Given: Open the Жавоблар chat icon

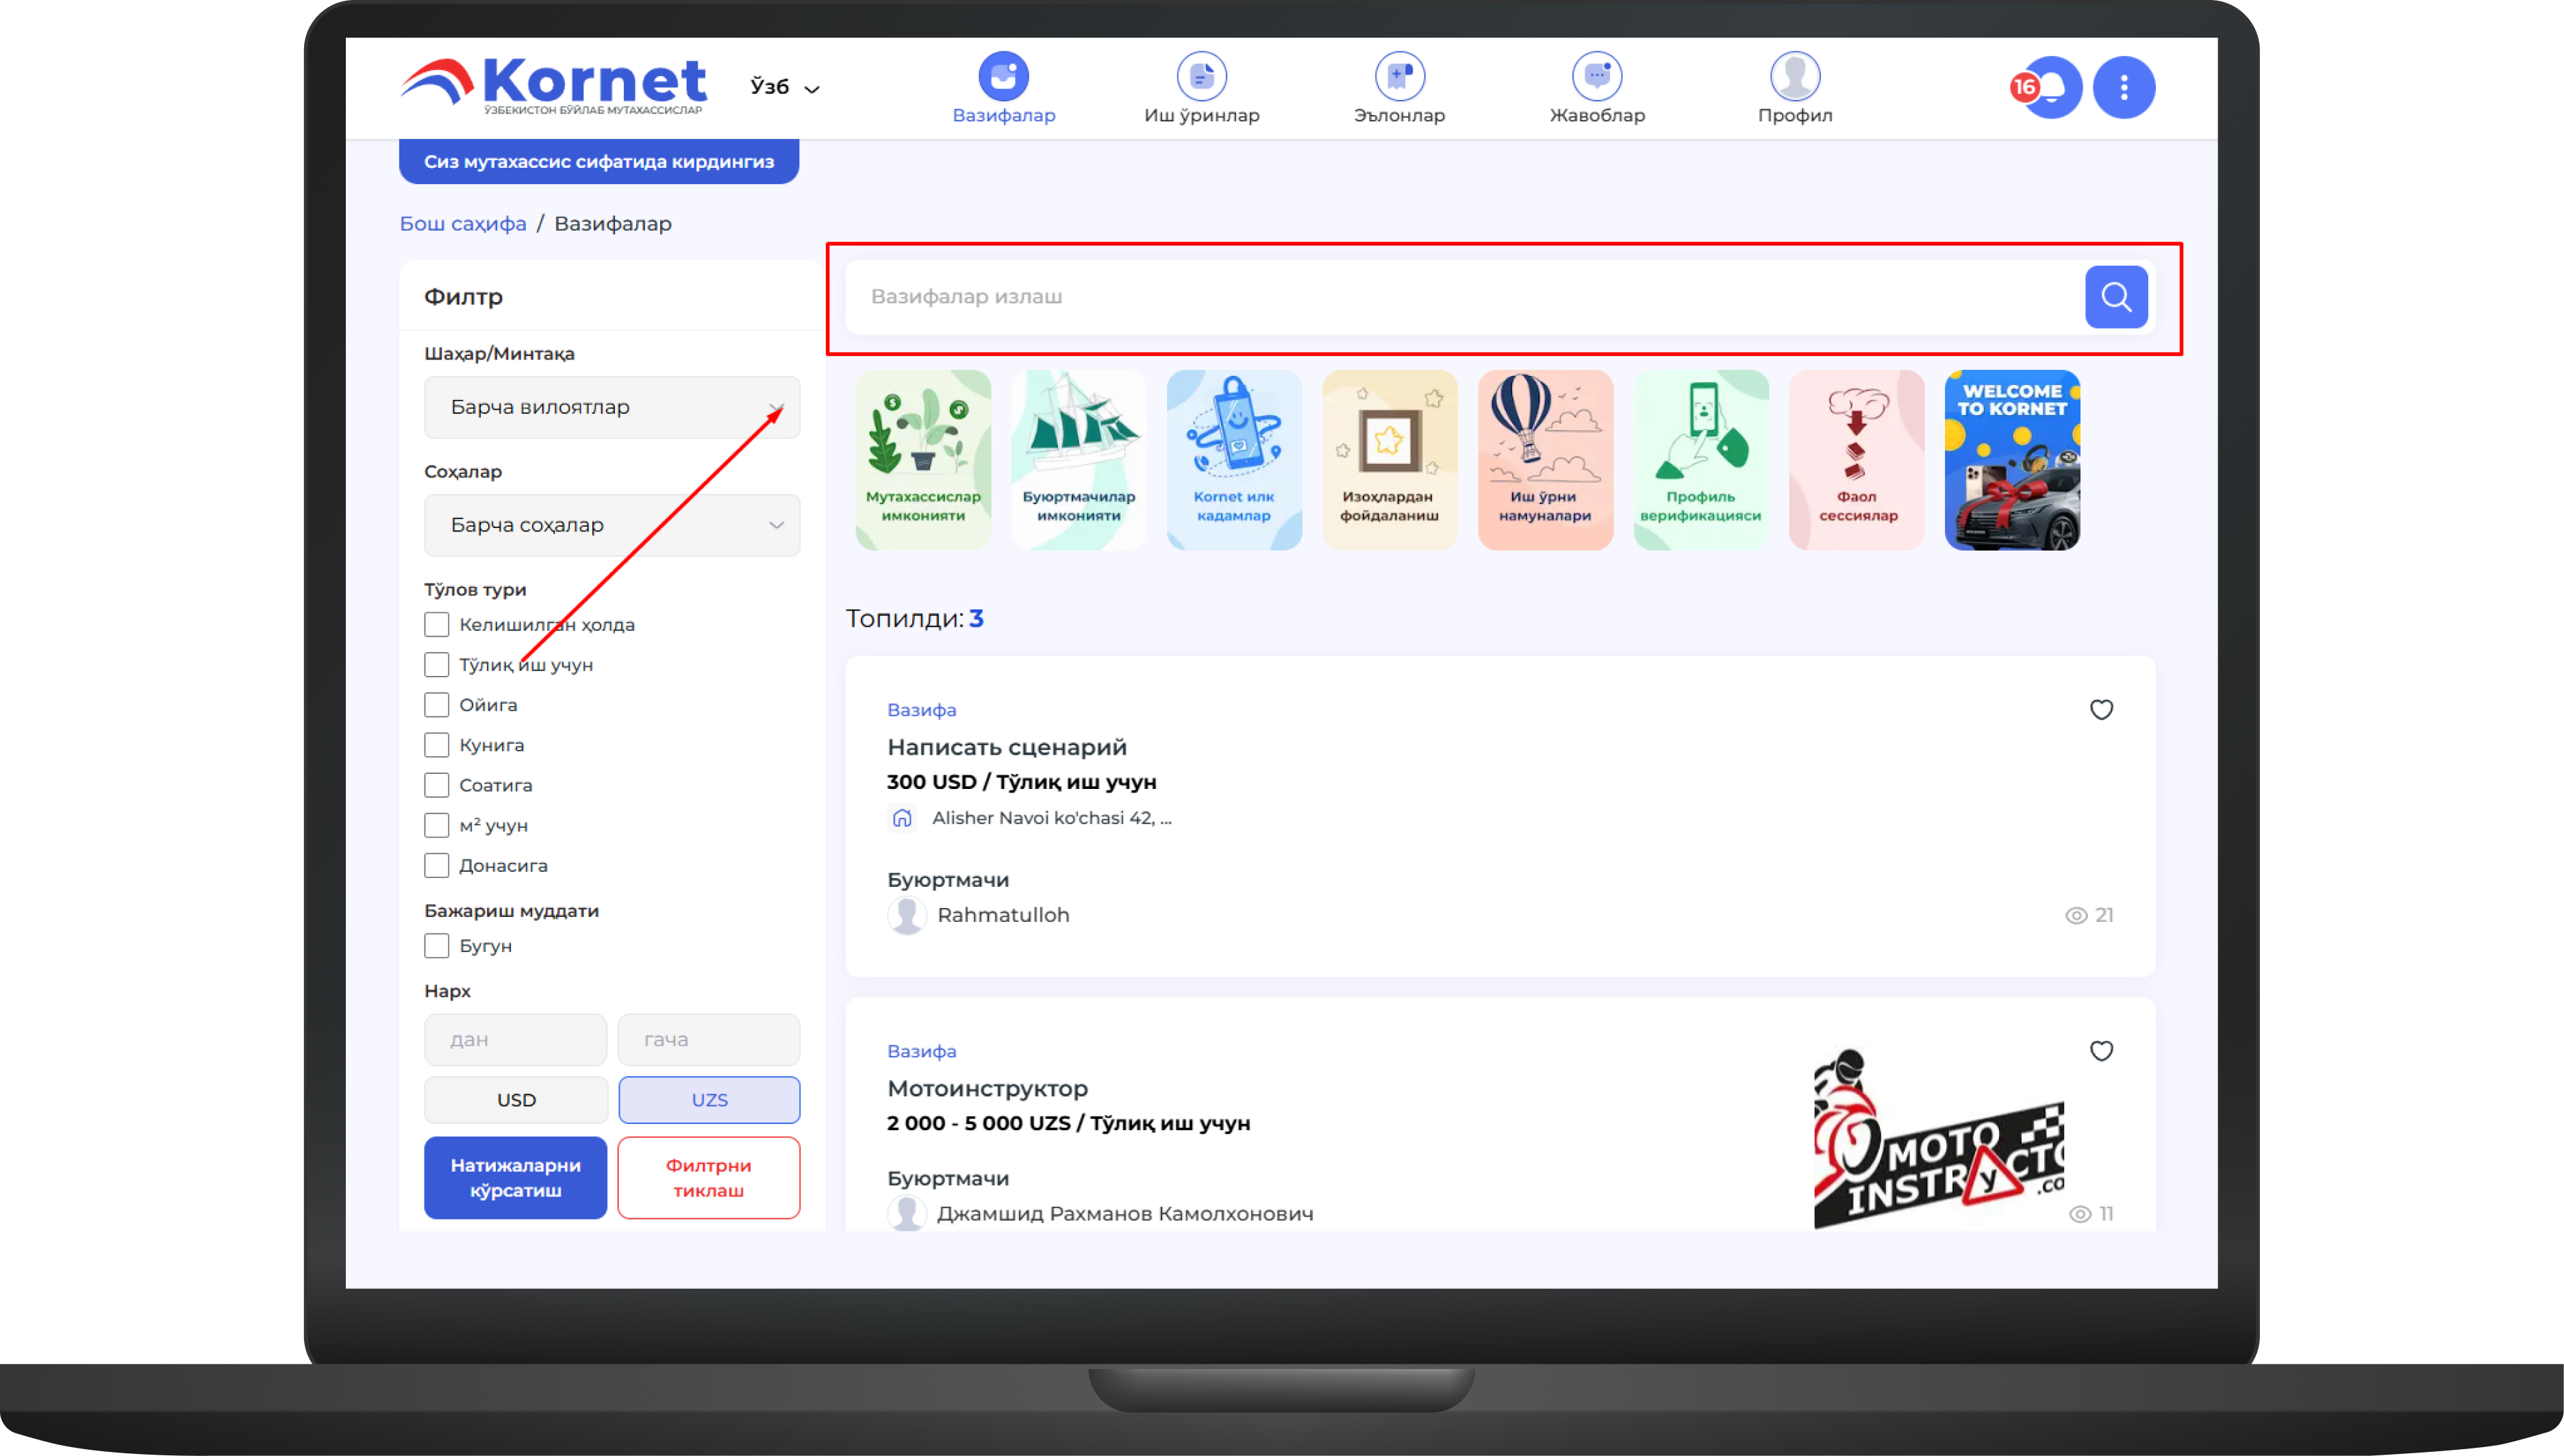Looking at the screenshot, I should [x=1596, y=77].
